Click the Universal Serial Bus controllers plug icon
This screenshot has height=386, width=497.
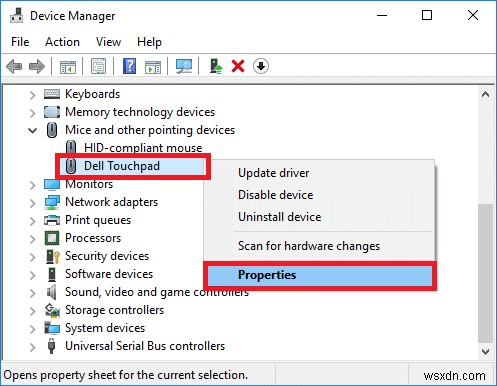tap(51, 346)
